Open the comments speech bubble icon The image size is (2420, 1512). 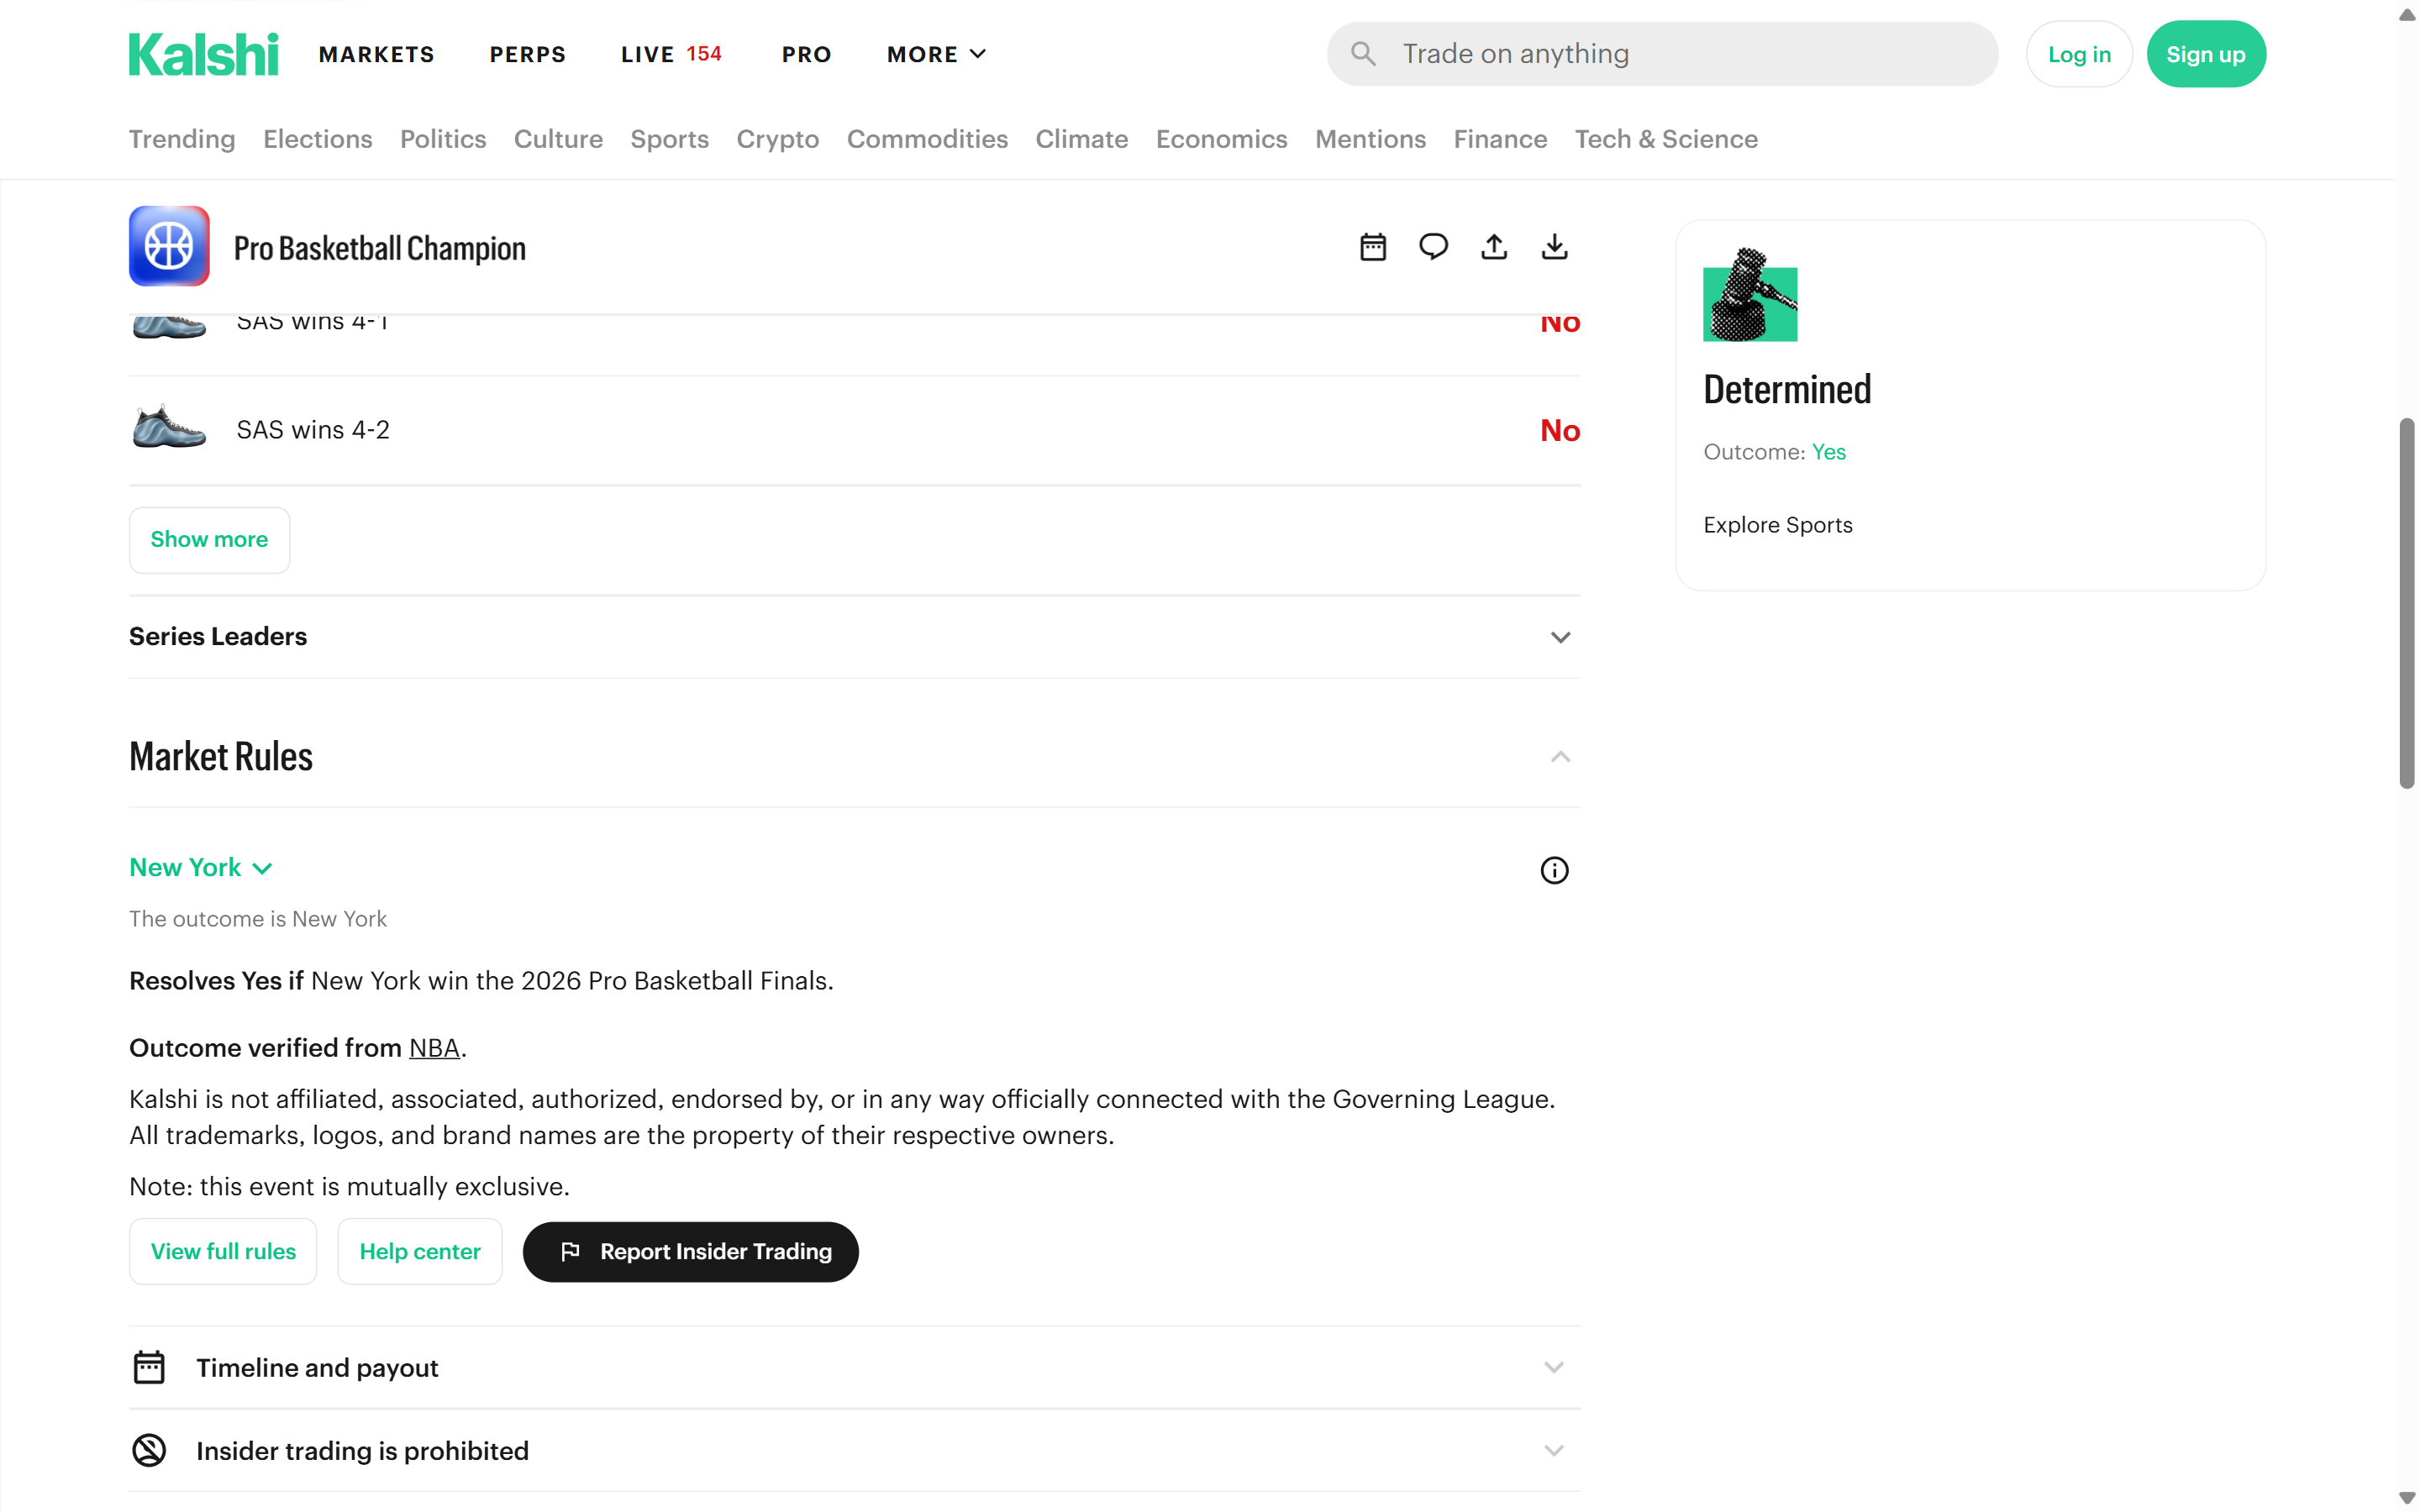click(1433, 247)
